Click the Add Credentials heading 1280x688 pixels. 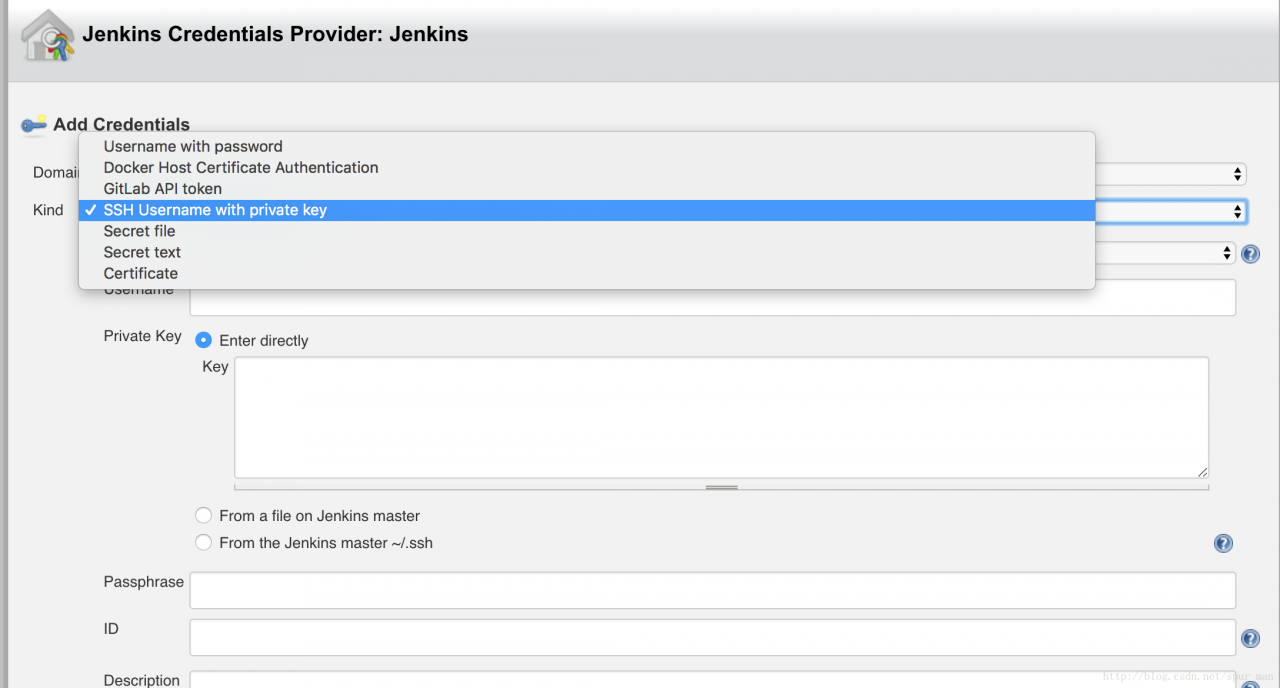point(121,124)
